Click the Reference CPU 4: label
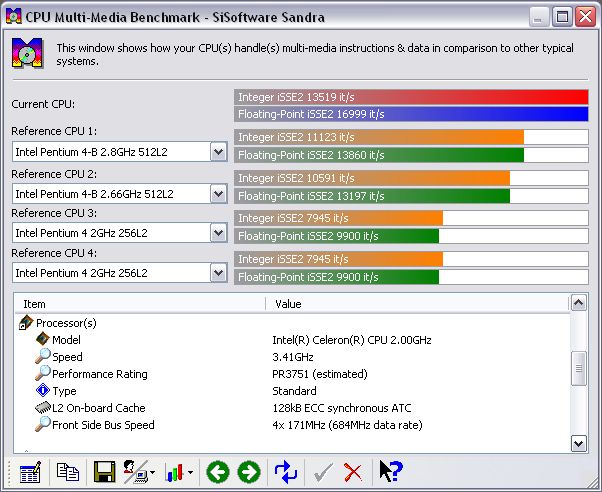Viewport: 602px width, 492px height. (54, 253)
